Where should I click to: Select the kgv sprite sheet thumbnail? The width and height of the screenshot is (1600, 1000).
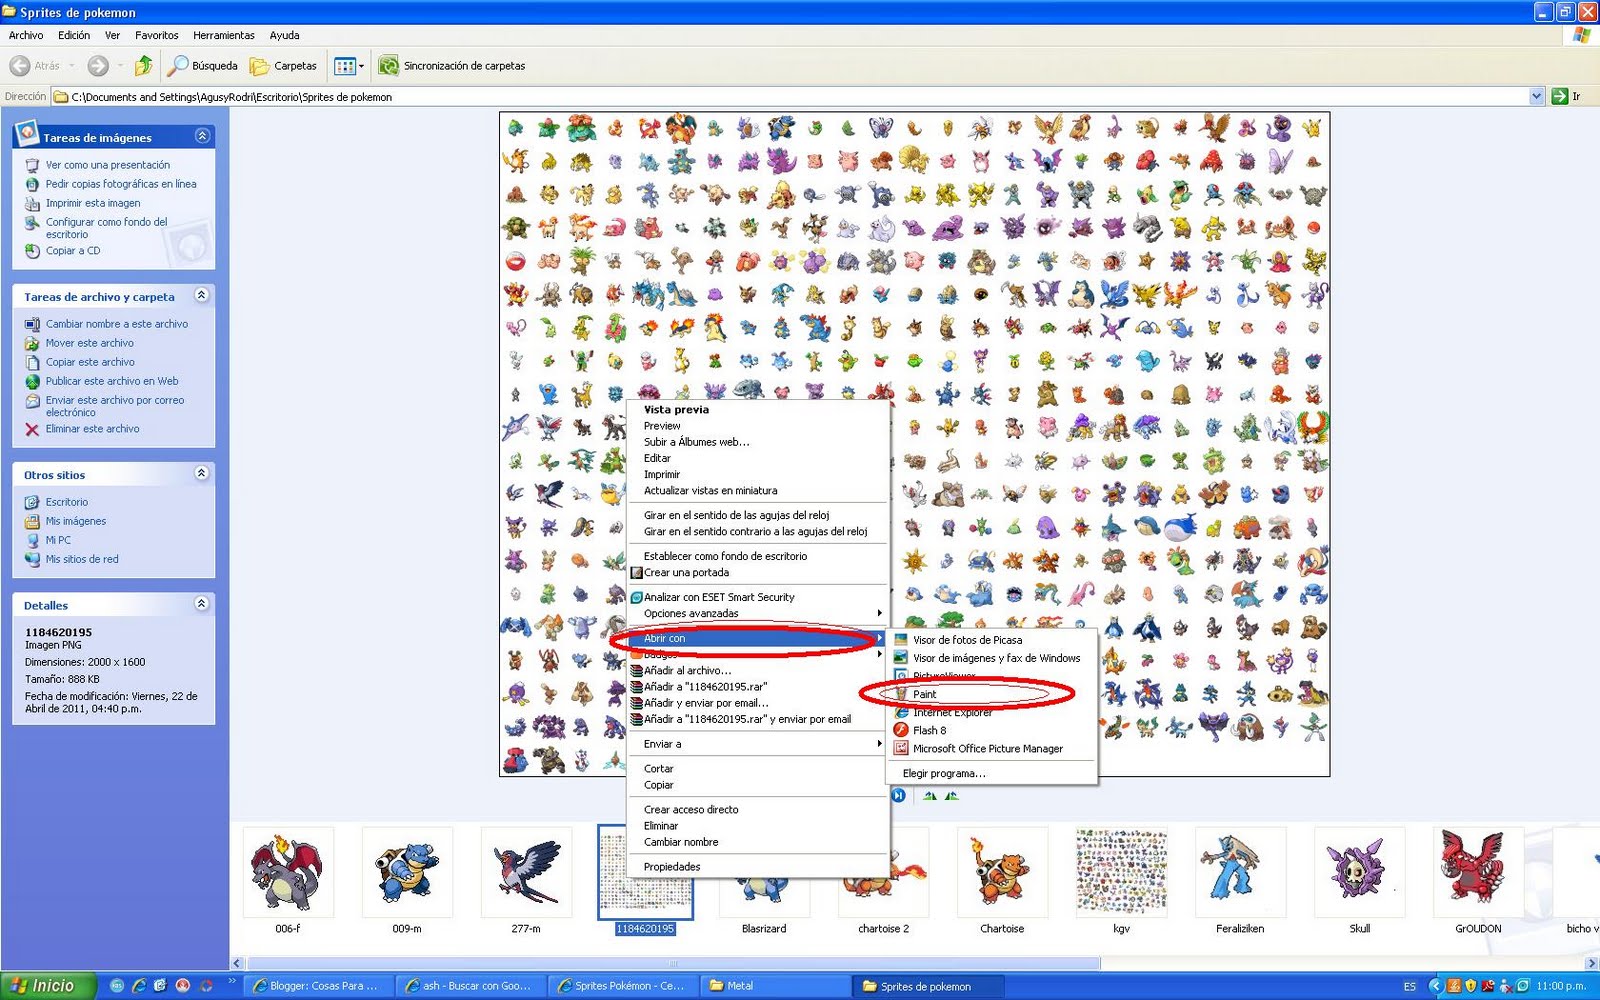click(1121, 873)
